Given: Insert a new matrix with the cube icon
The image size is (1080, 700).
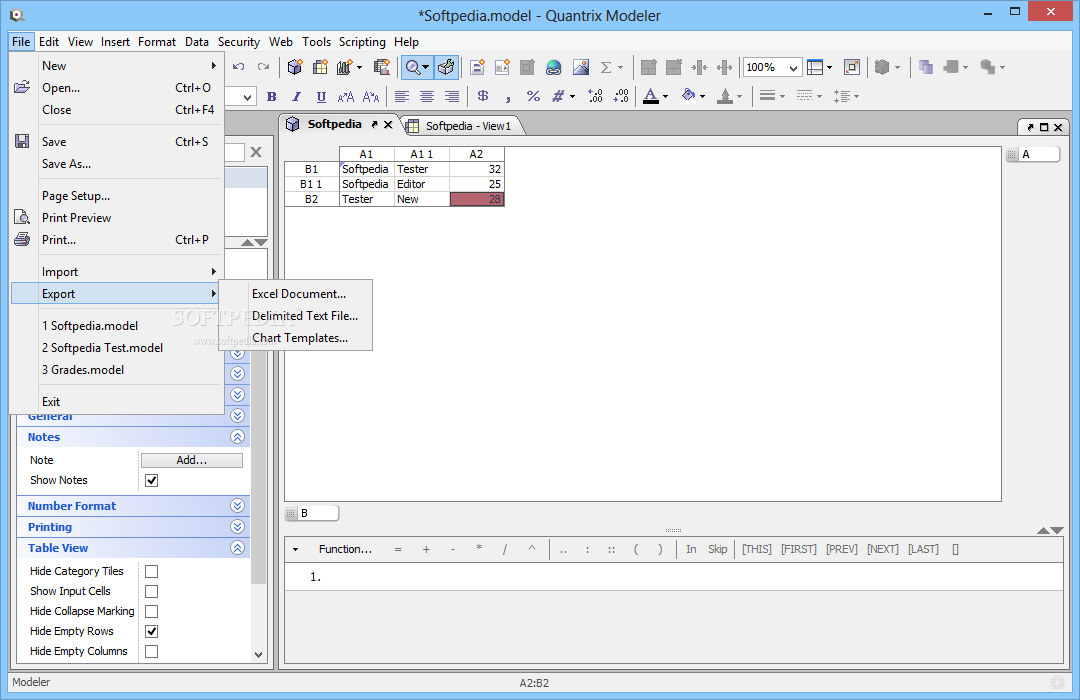Looking at the screenshot, I should (x=295, y=67).
